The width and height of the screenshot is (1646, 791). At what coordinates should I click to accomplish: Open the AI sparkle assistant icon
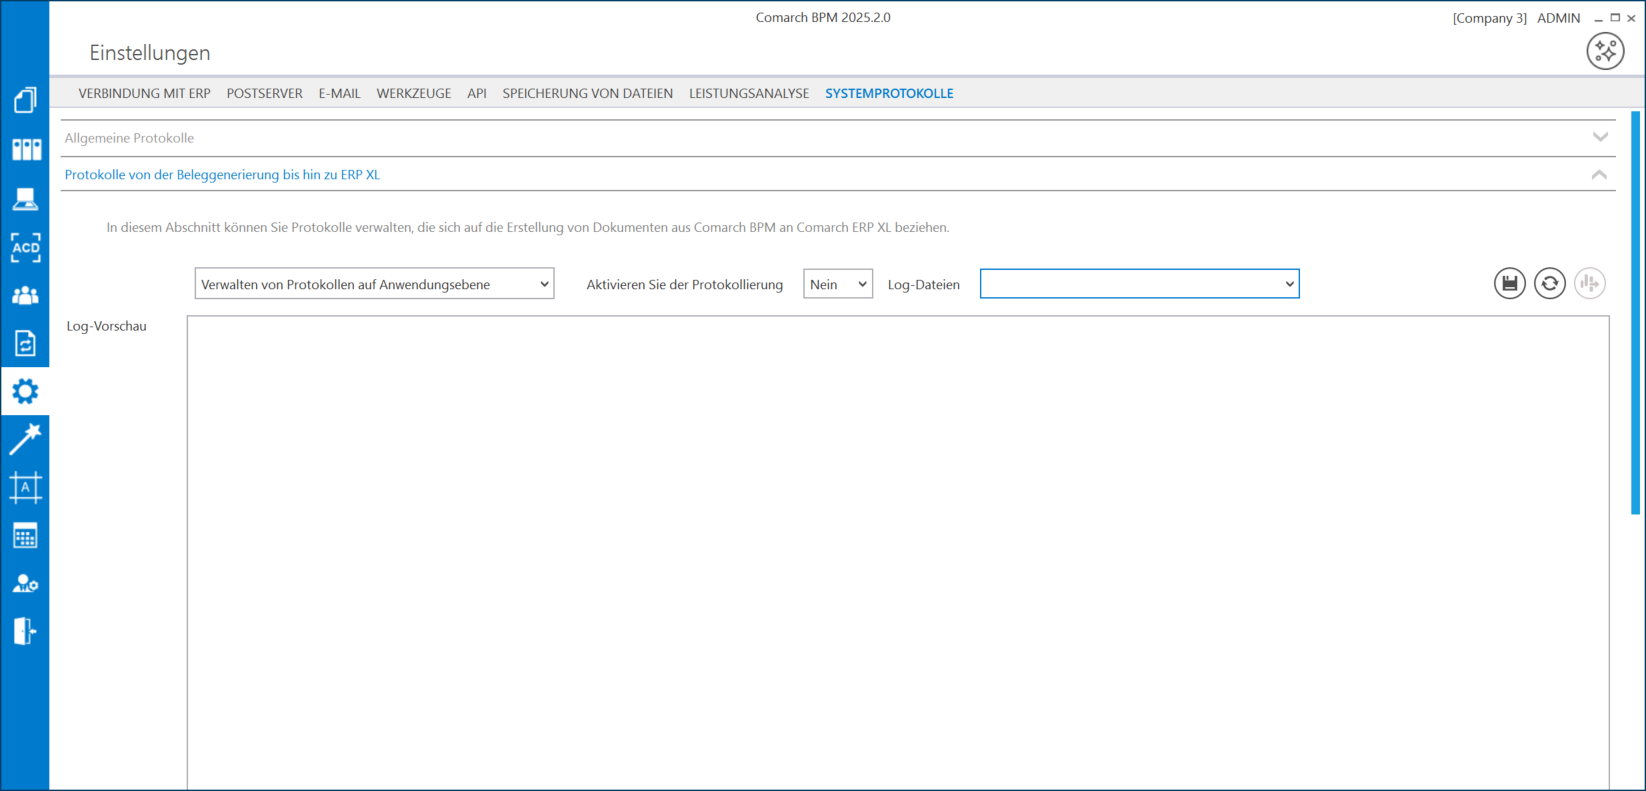coord(1605,51)
